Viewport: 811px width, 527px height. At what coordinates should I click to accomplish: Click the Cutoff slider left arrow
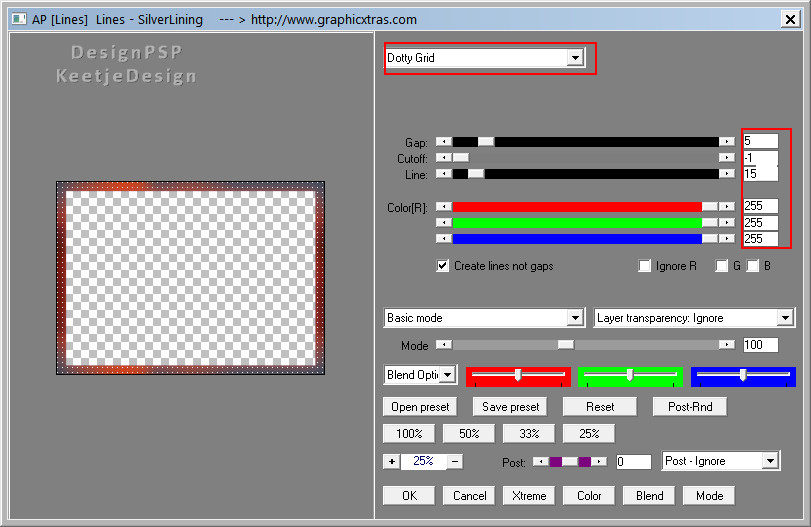(443, 158)
